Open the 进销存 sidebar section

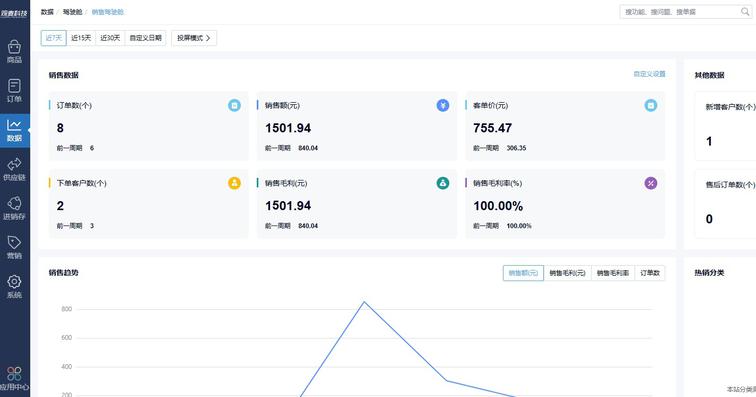coord(14,208)
